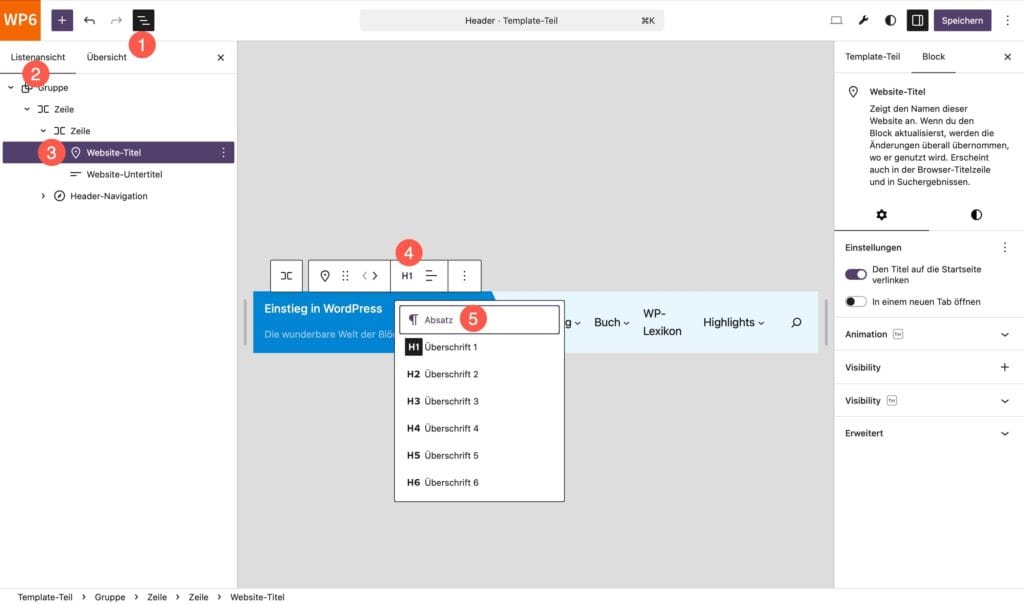The image size is (1024, 605).
Task: Toggle the settings sidebar panel button
Action: 917,20
